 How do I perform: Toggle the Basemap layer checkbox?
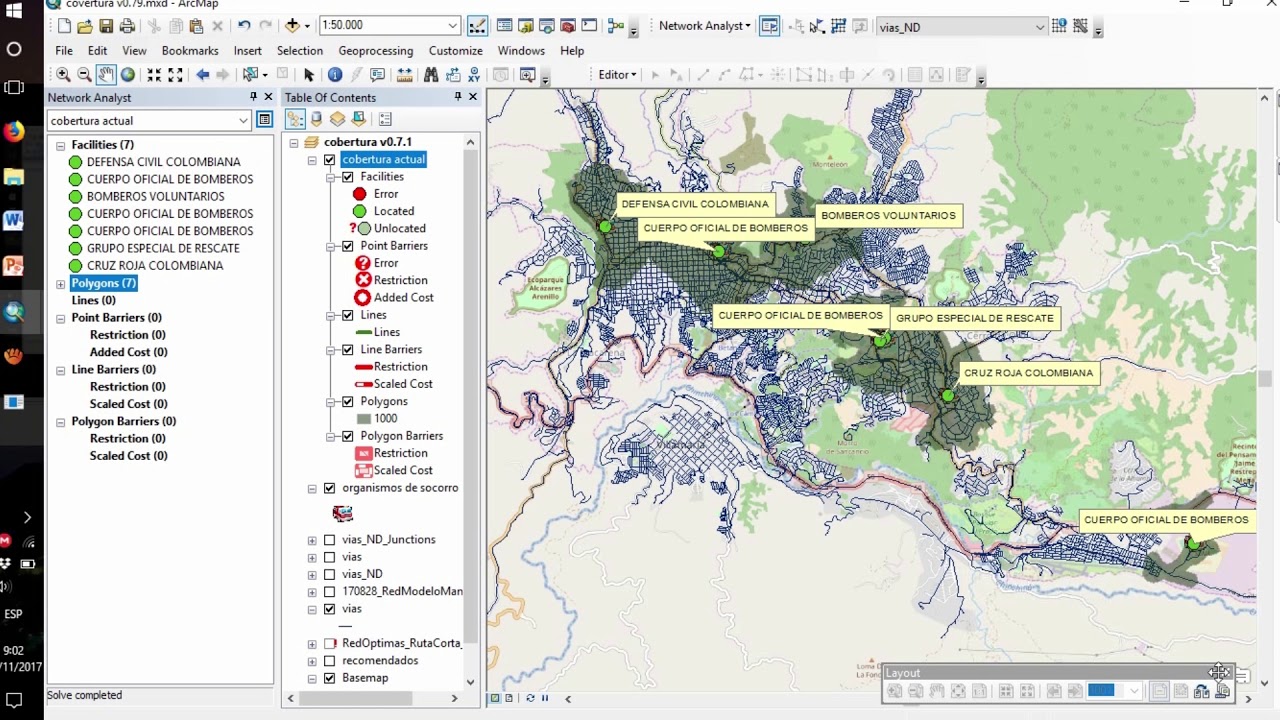click(x=330, y=678)
